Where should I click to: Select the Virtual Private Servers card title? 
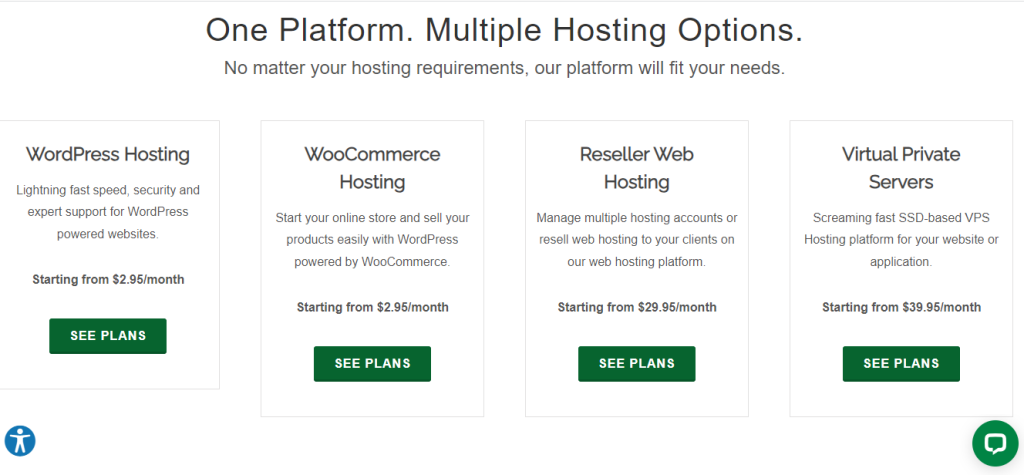point(901,168)
